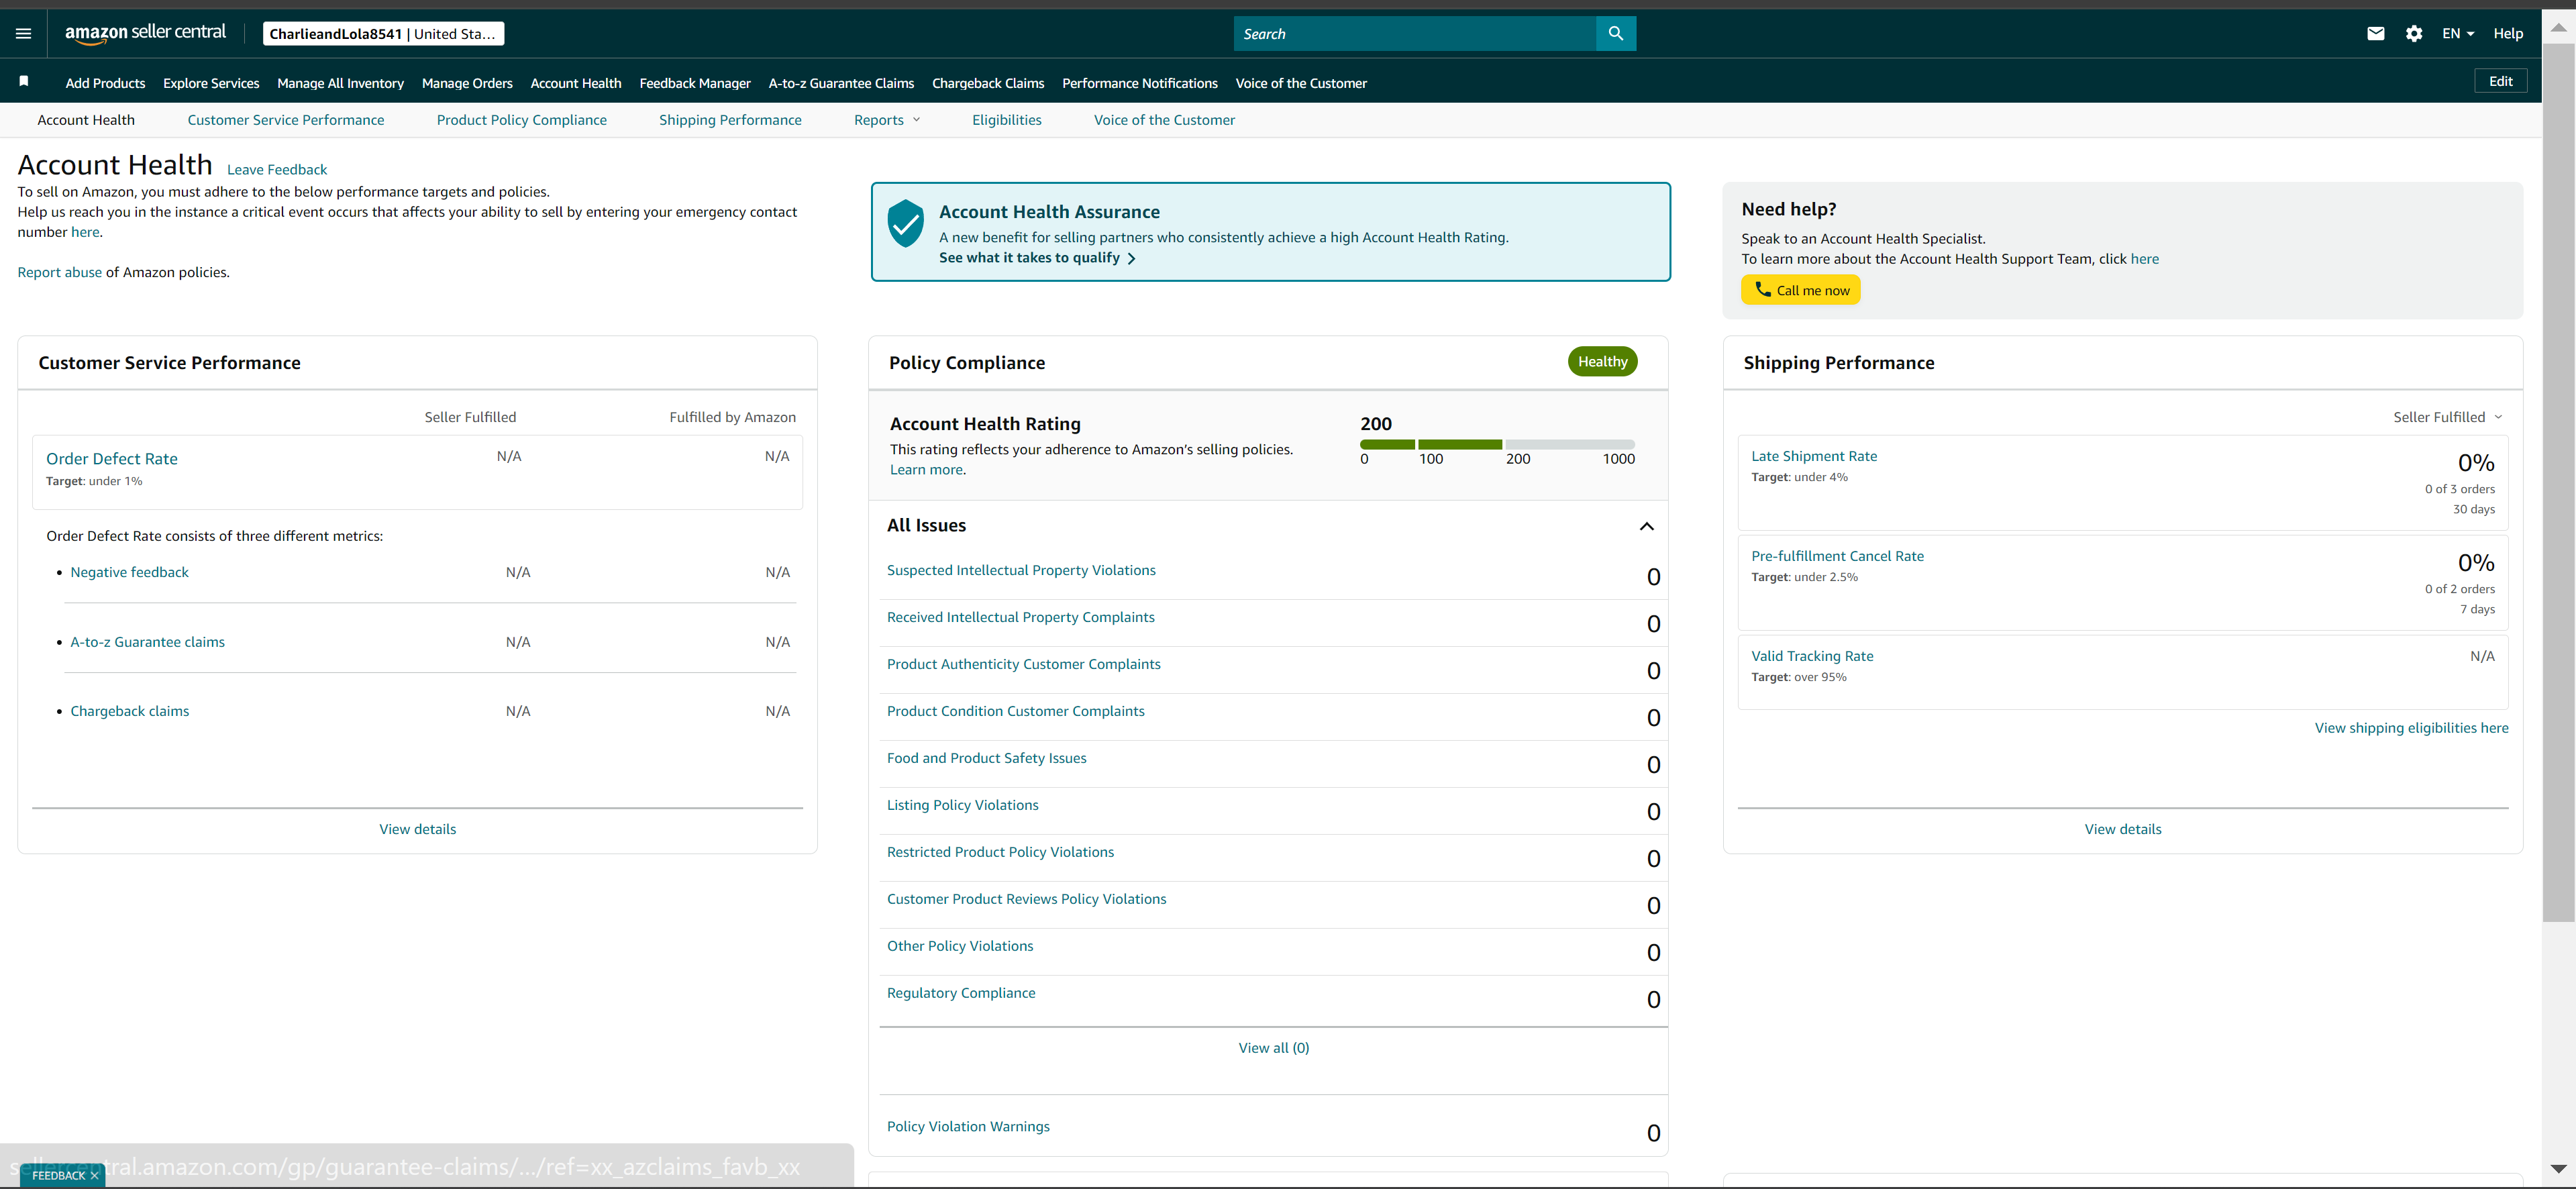Select the Product Policy Compliance tab
This screenshot has width=2576, height=1189.
click(521, 120)
